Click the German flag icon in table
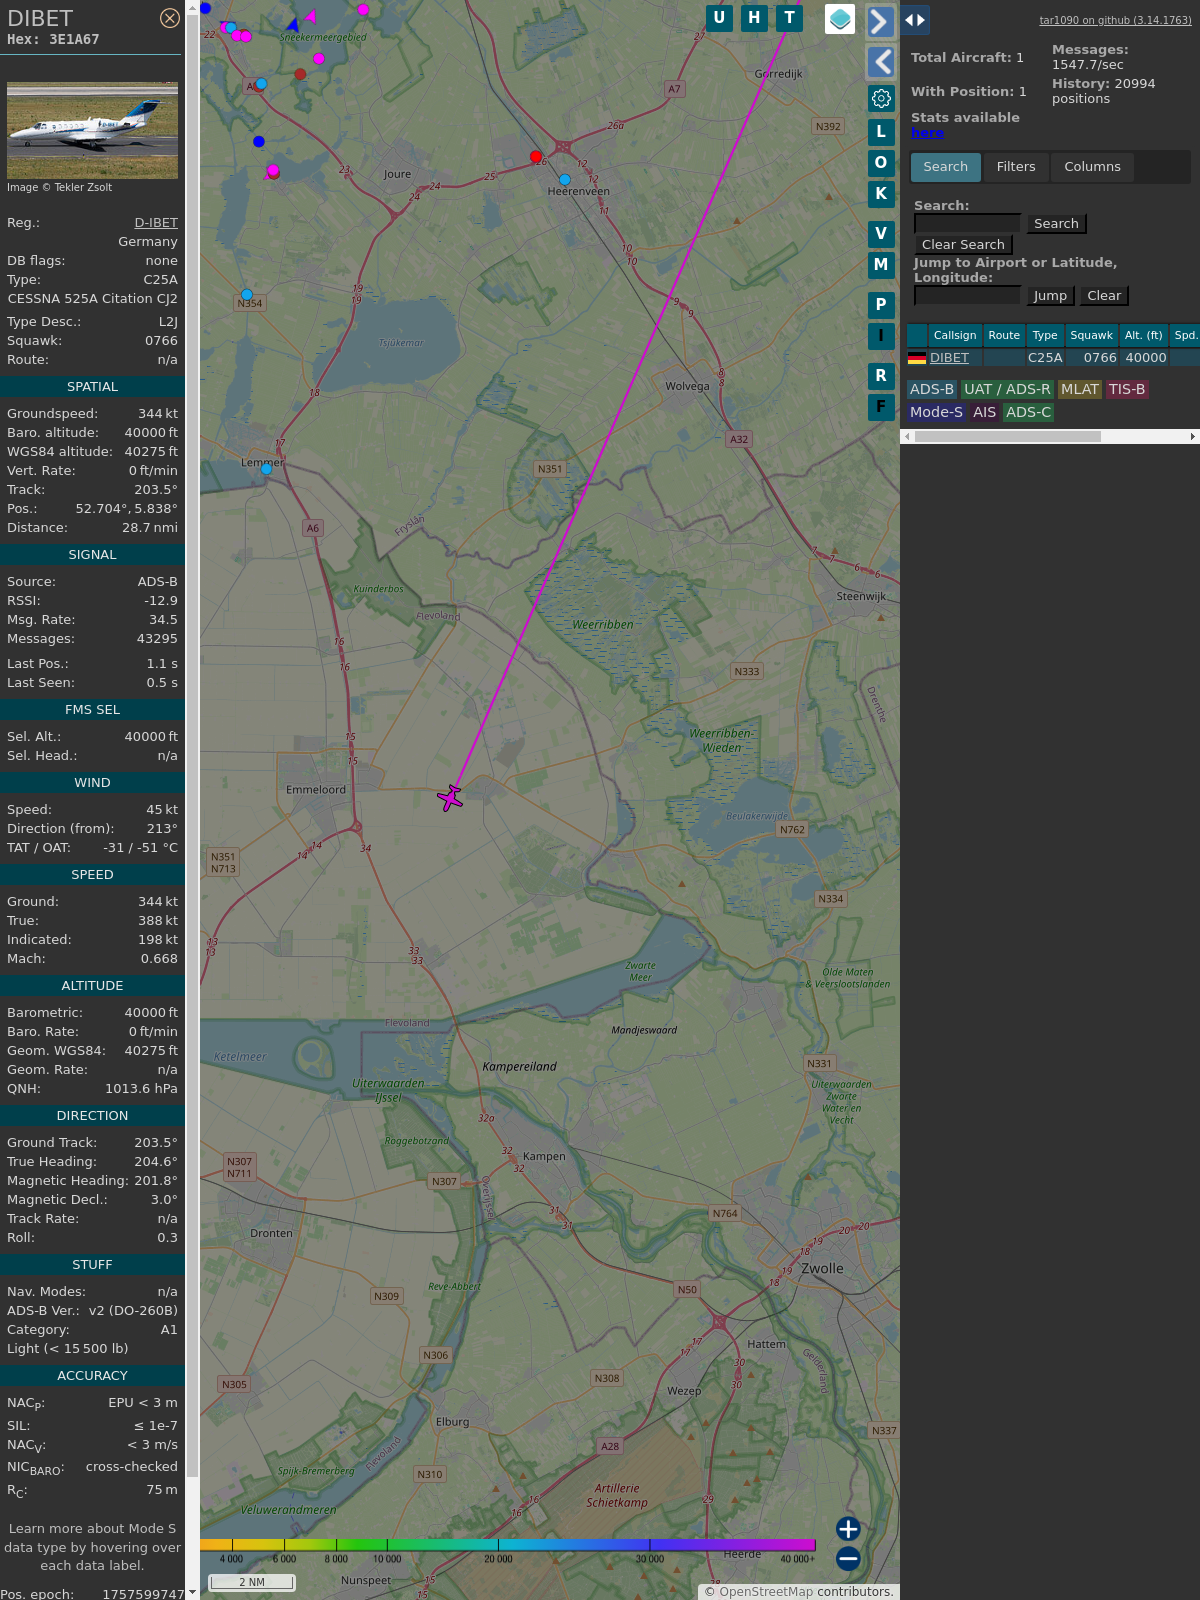 click(x=917, y=358)
